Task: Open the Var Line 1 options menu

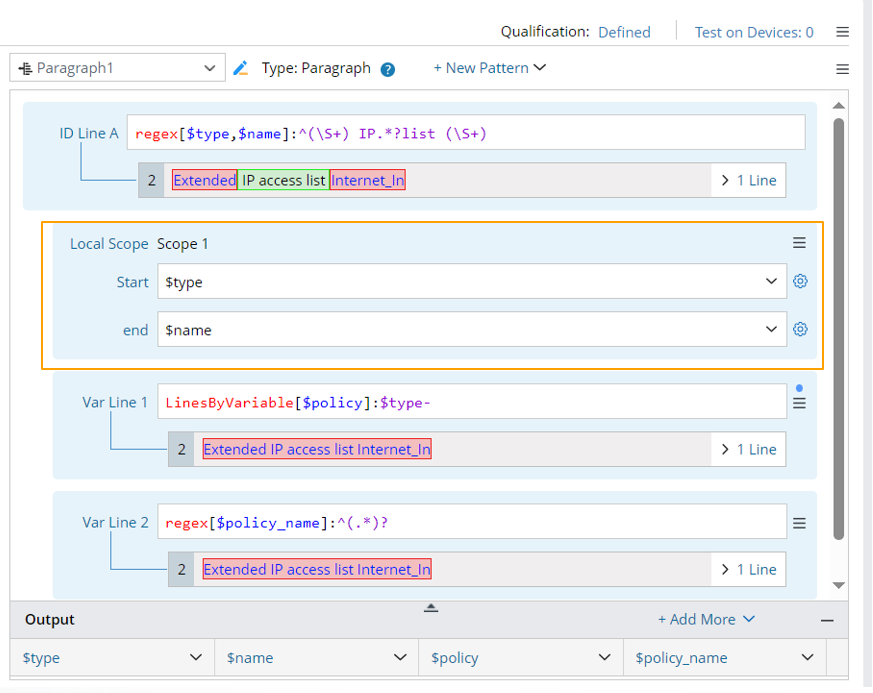Action: (799, 403)
